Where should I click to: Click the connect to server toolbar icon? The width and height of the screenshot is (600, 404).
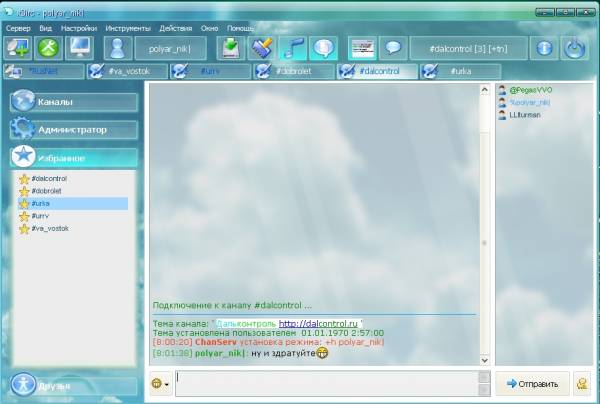click(x=18, y=48)
